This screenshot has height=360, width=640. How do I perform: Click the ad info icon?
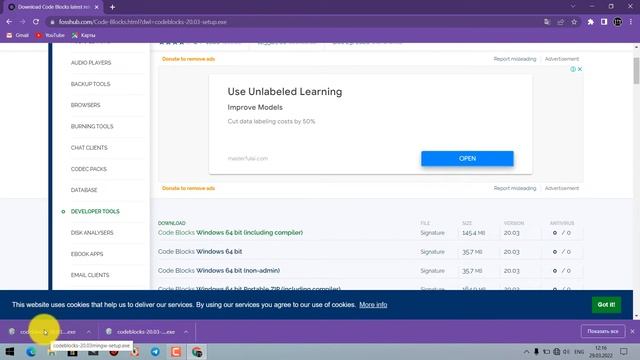(573, 69)
